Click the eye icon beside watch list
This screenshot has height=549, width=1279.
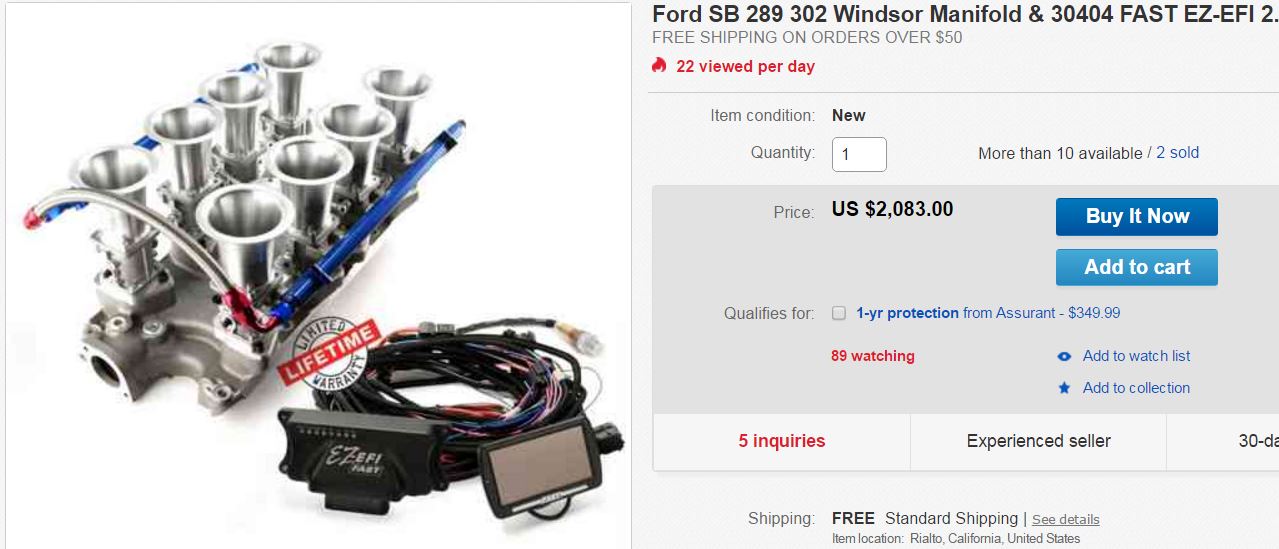(1064, 356)
